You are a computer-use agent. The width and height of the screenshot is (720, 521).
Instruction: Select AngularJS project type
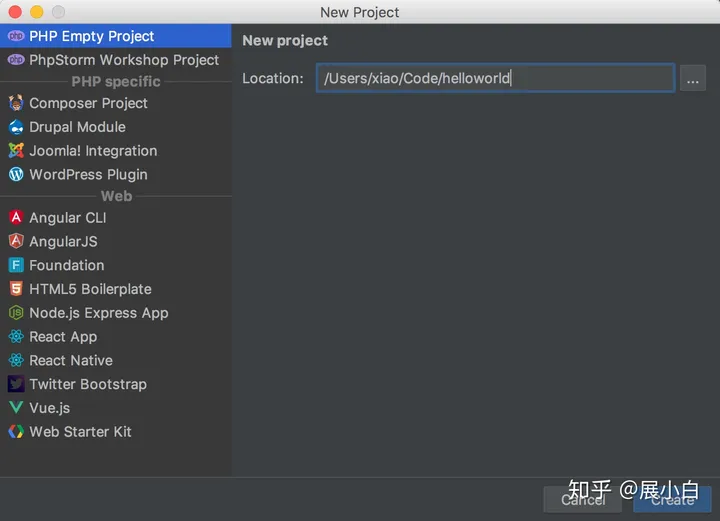pyautogui.click(x=63, y=241)
